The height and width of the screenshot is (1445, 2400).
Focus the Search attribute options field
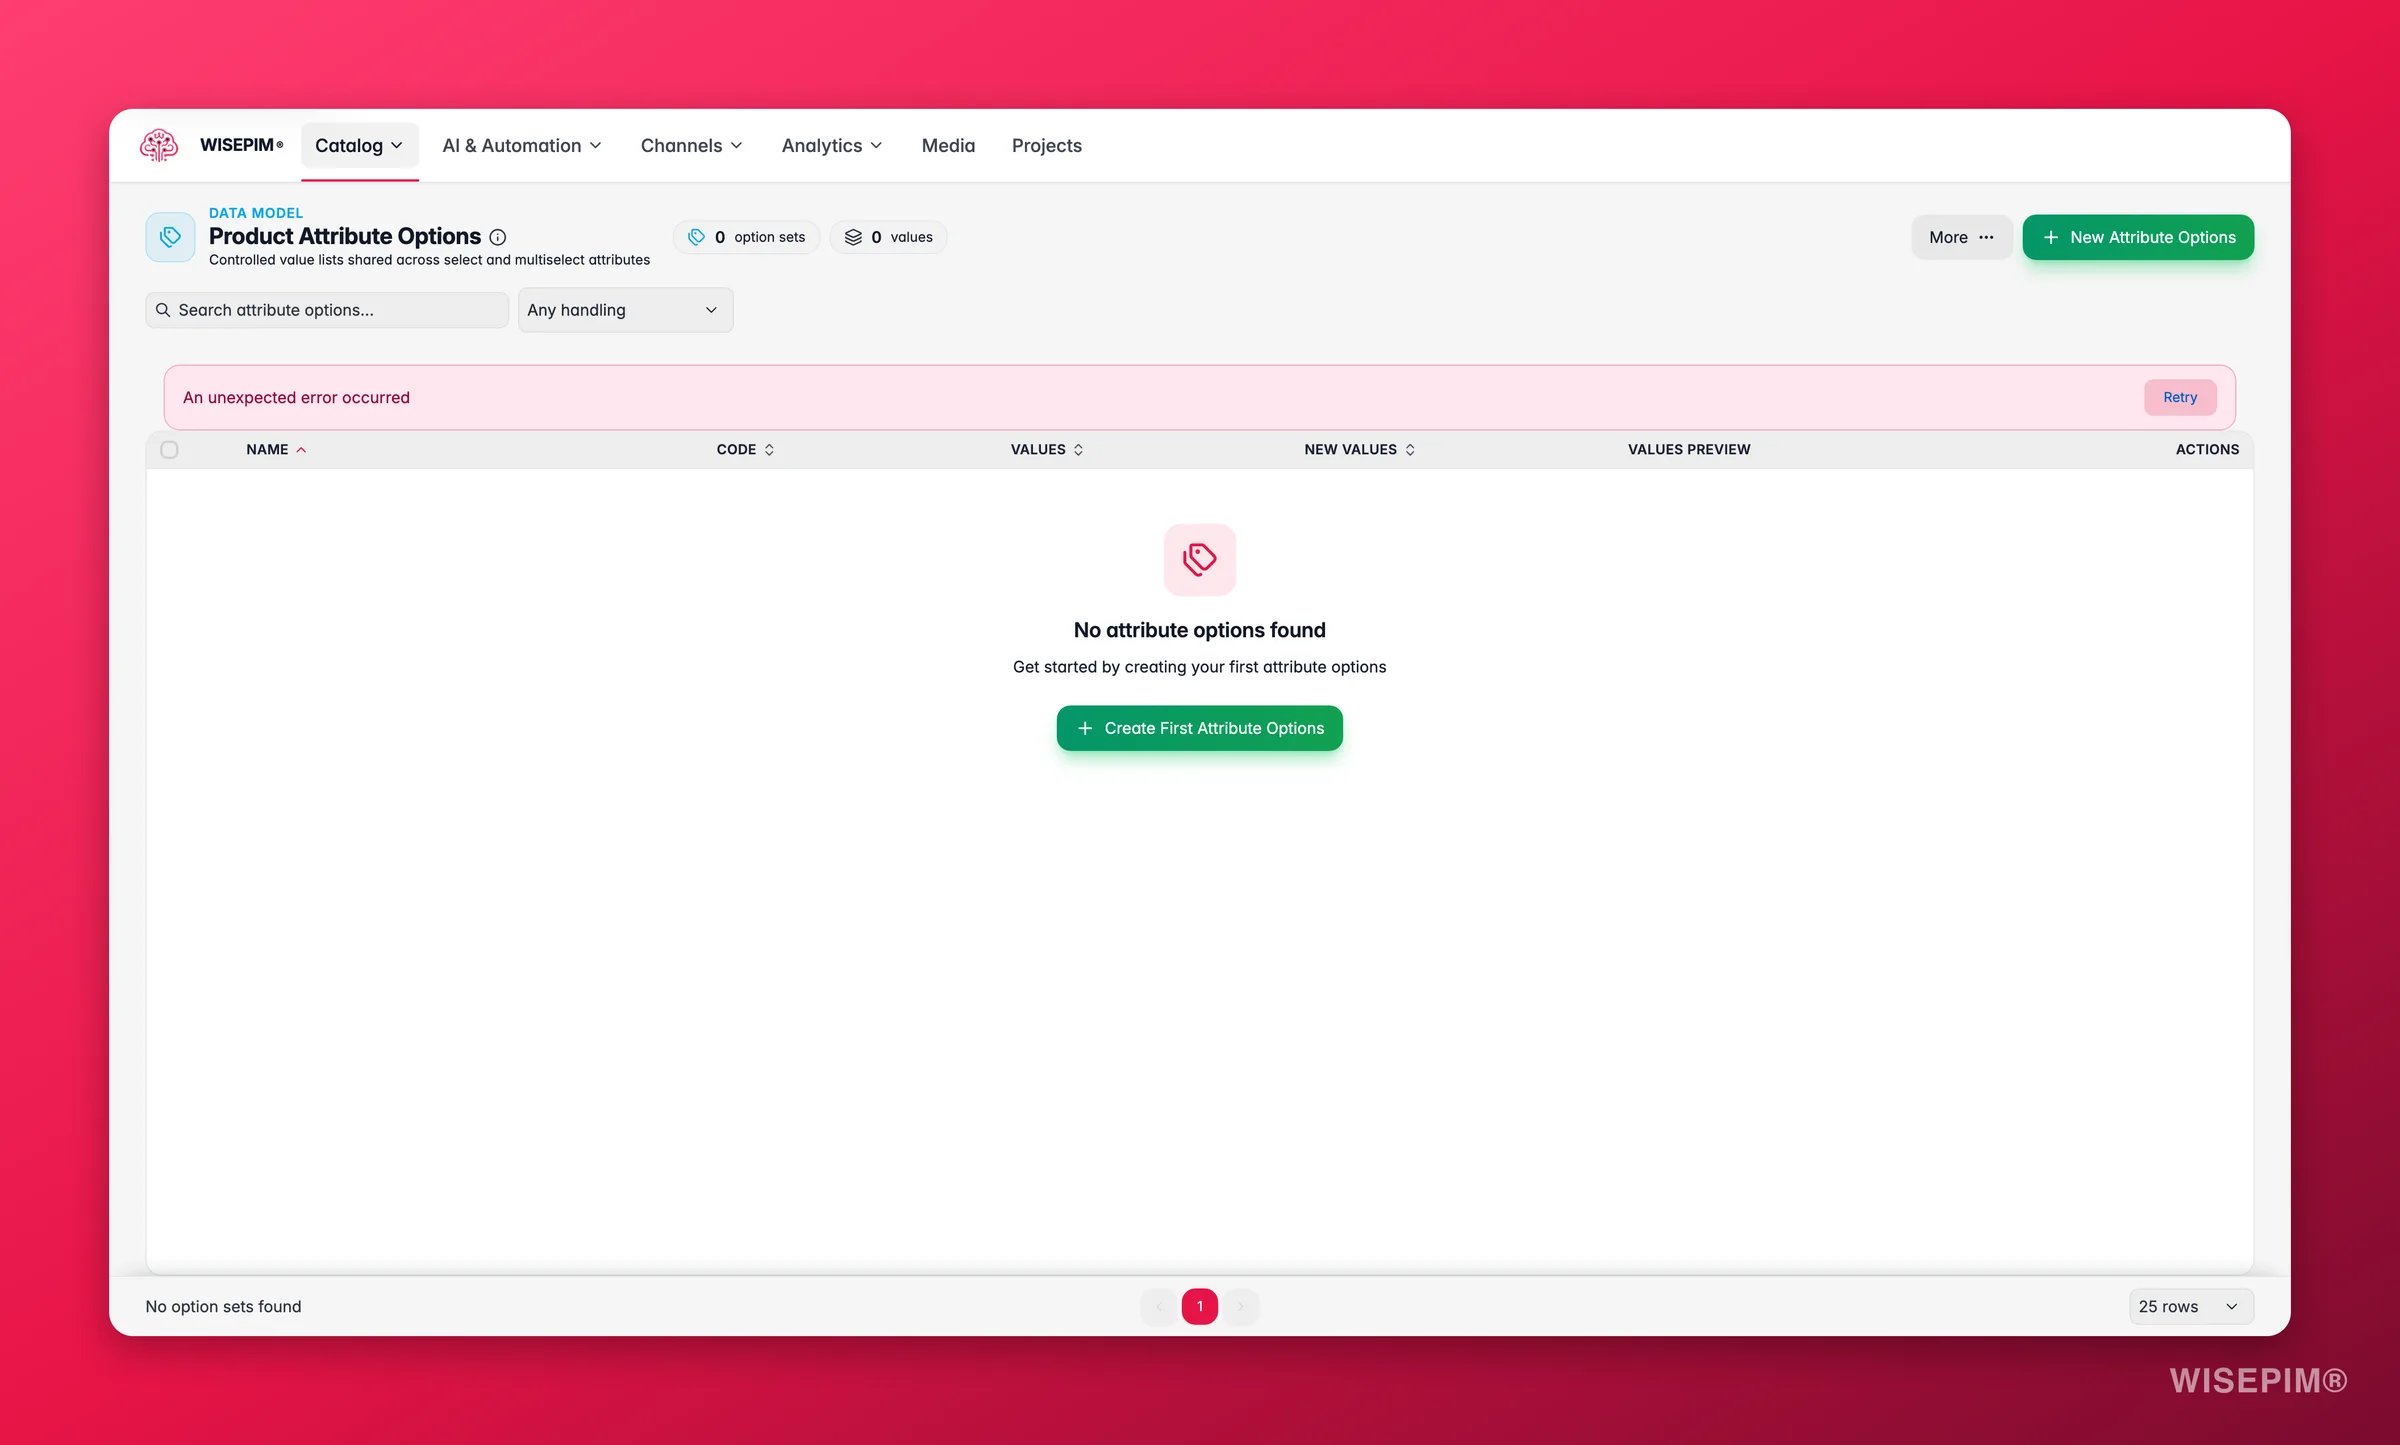coord(327,310)
